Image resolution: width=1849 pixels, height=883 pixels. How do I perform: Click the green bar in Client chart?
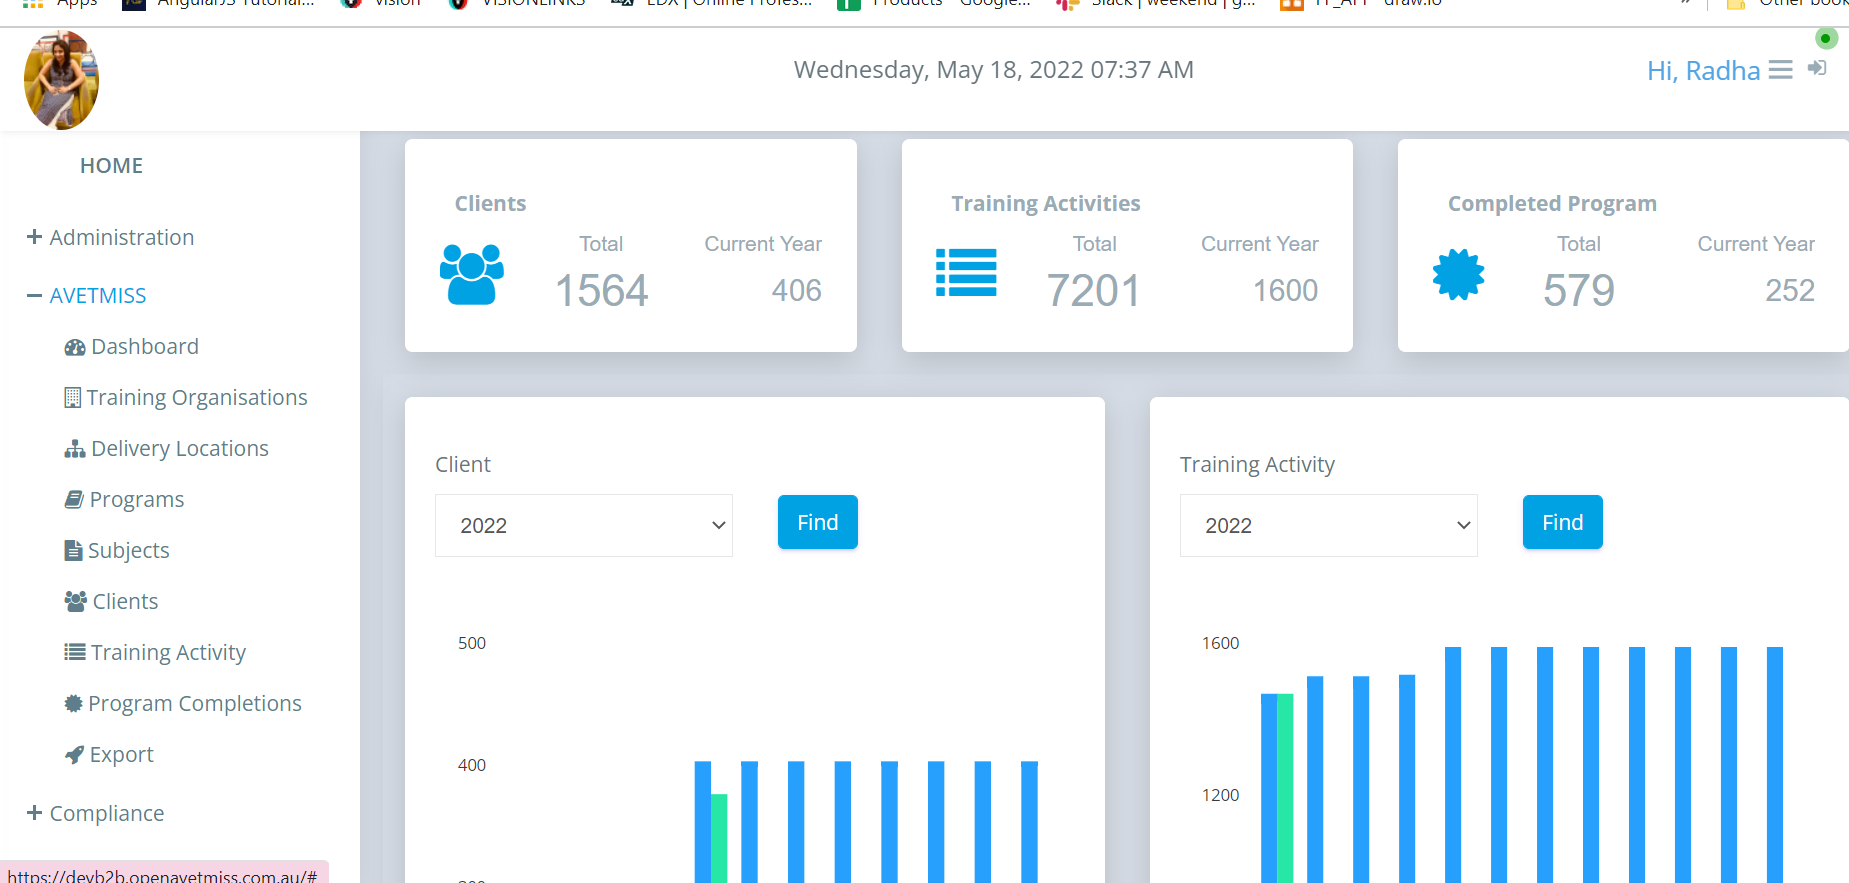(x=719, y=838)
